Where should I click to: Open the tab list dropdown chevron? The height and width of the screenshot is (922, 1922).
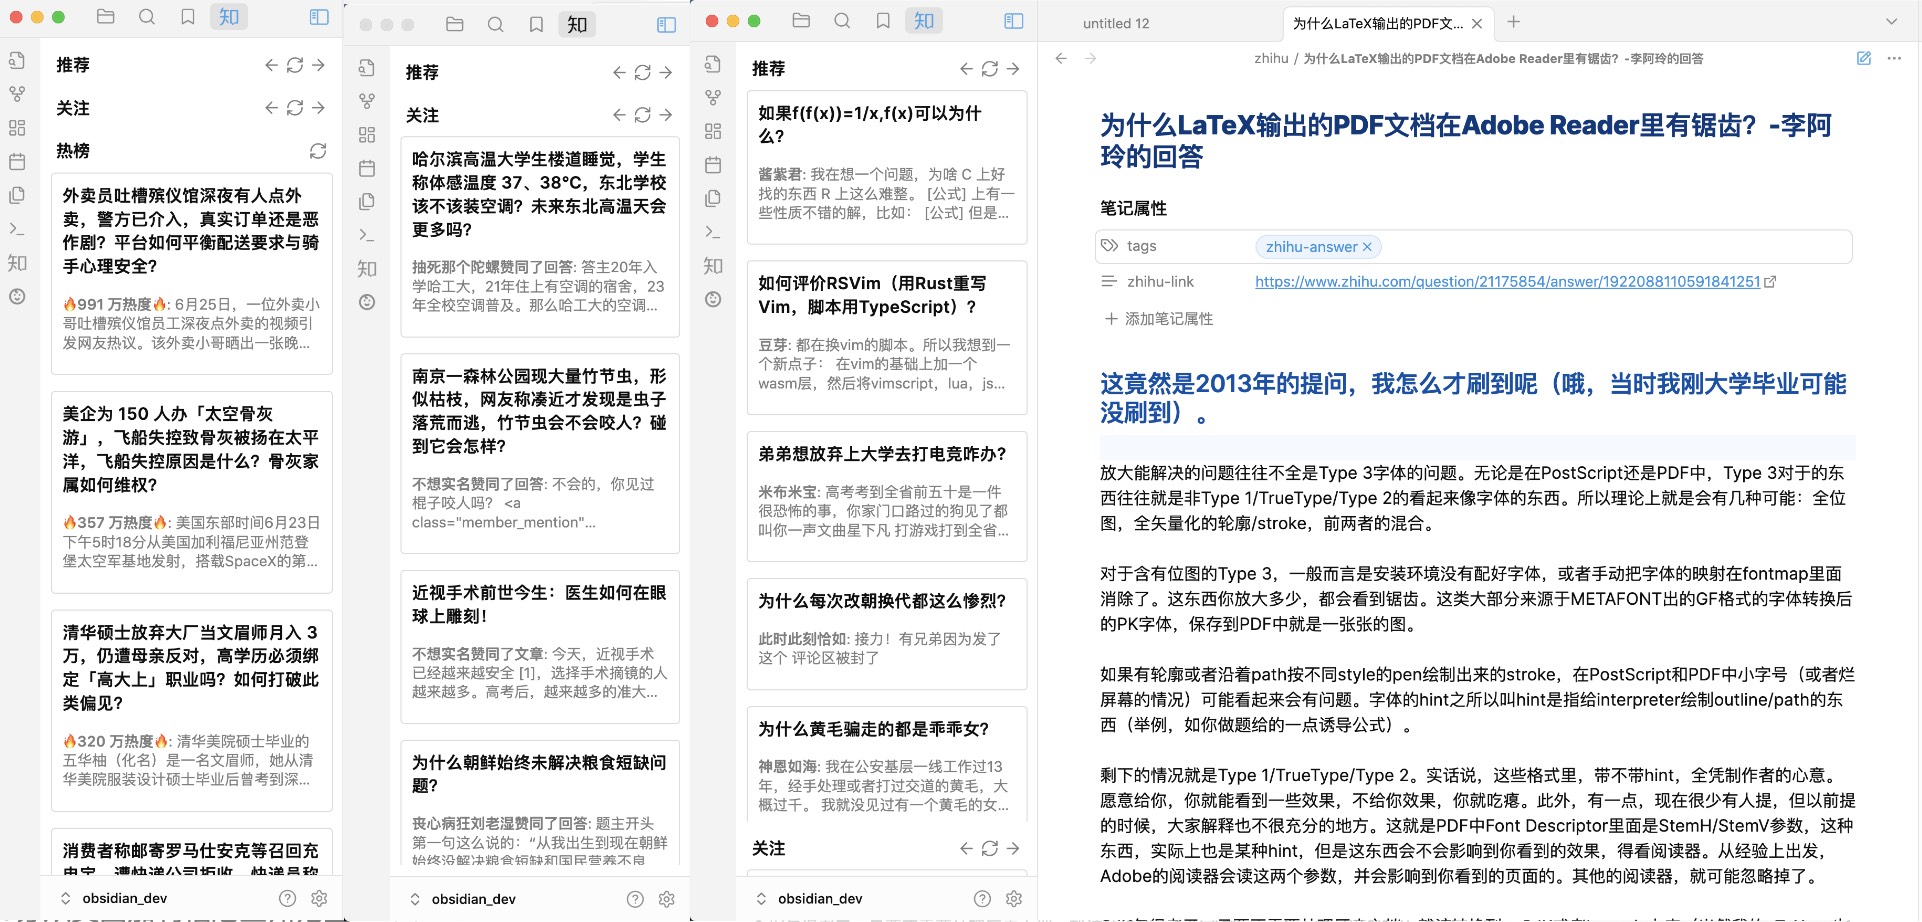(1891, 22)
